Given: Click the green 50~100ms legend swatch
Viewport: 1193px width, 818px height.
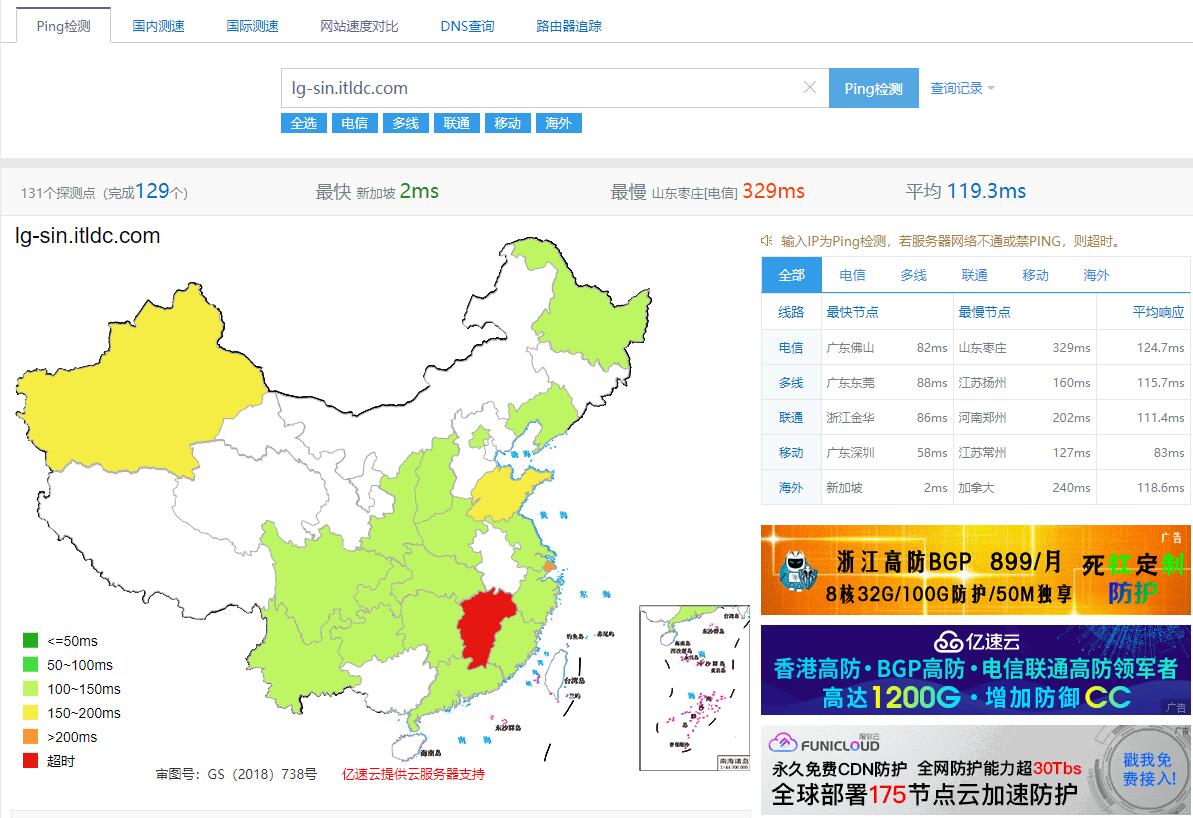Looking at the screenshot, I should (30, 664).
